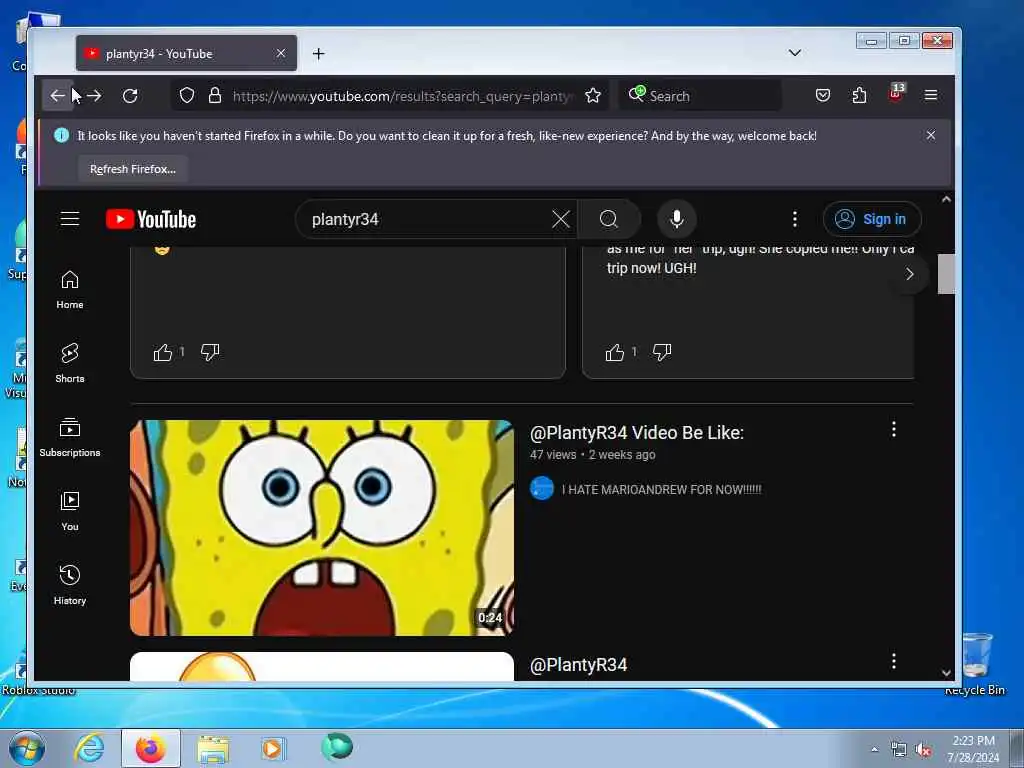Open You section in sidebar
Screen dimensions: 1024x768
coord(70,511)
